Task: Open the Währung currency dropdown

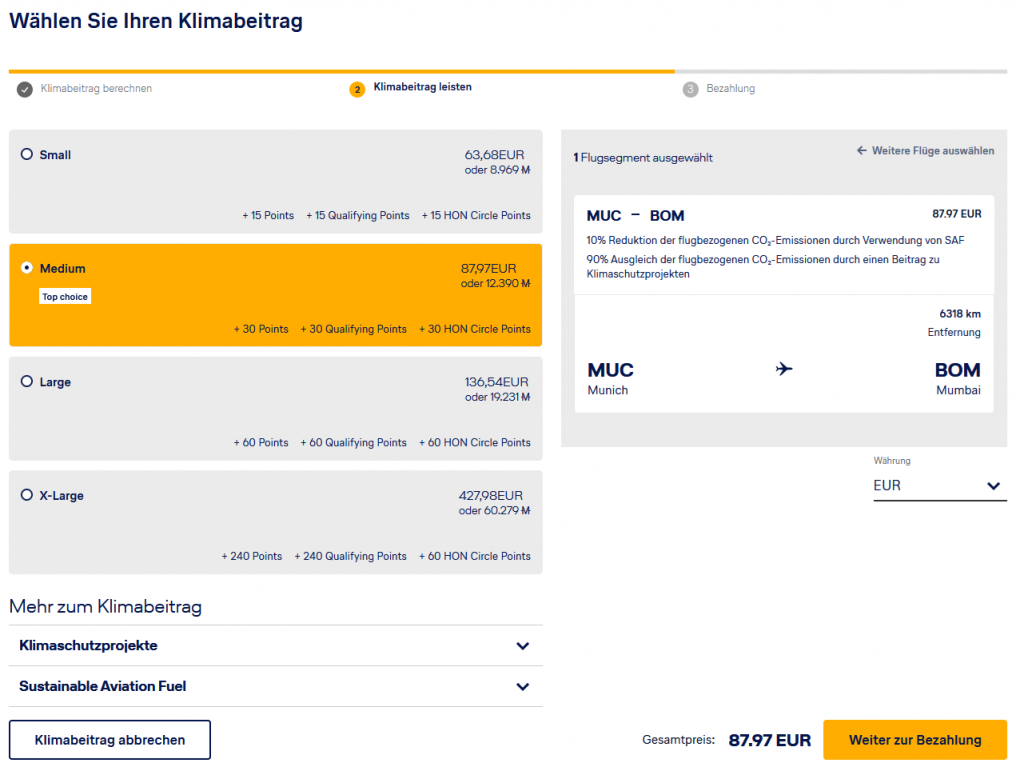Action: tap(940, 486)
